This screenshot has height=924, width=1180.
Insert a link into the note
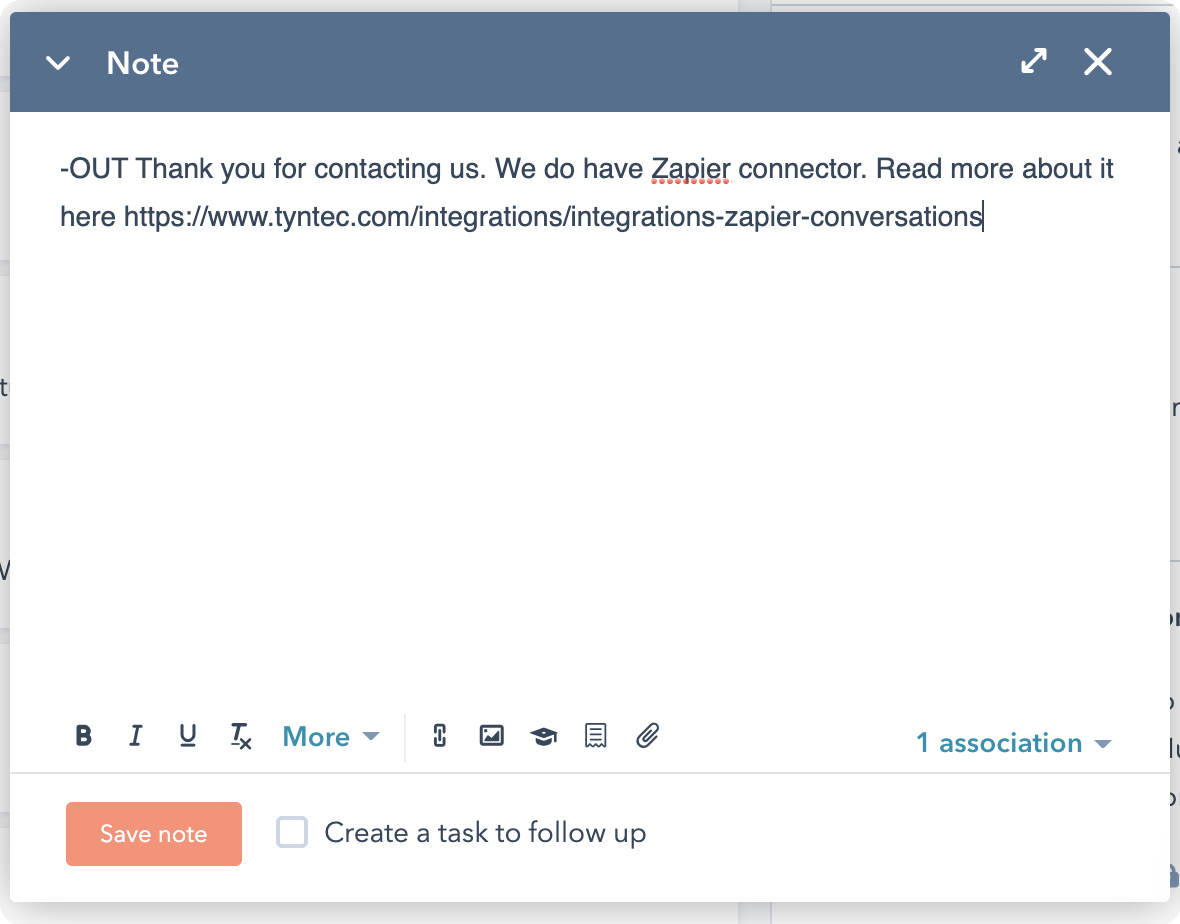coord(439,737)
